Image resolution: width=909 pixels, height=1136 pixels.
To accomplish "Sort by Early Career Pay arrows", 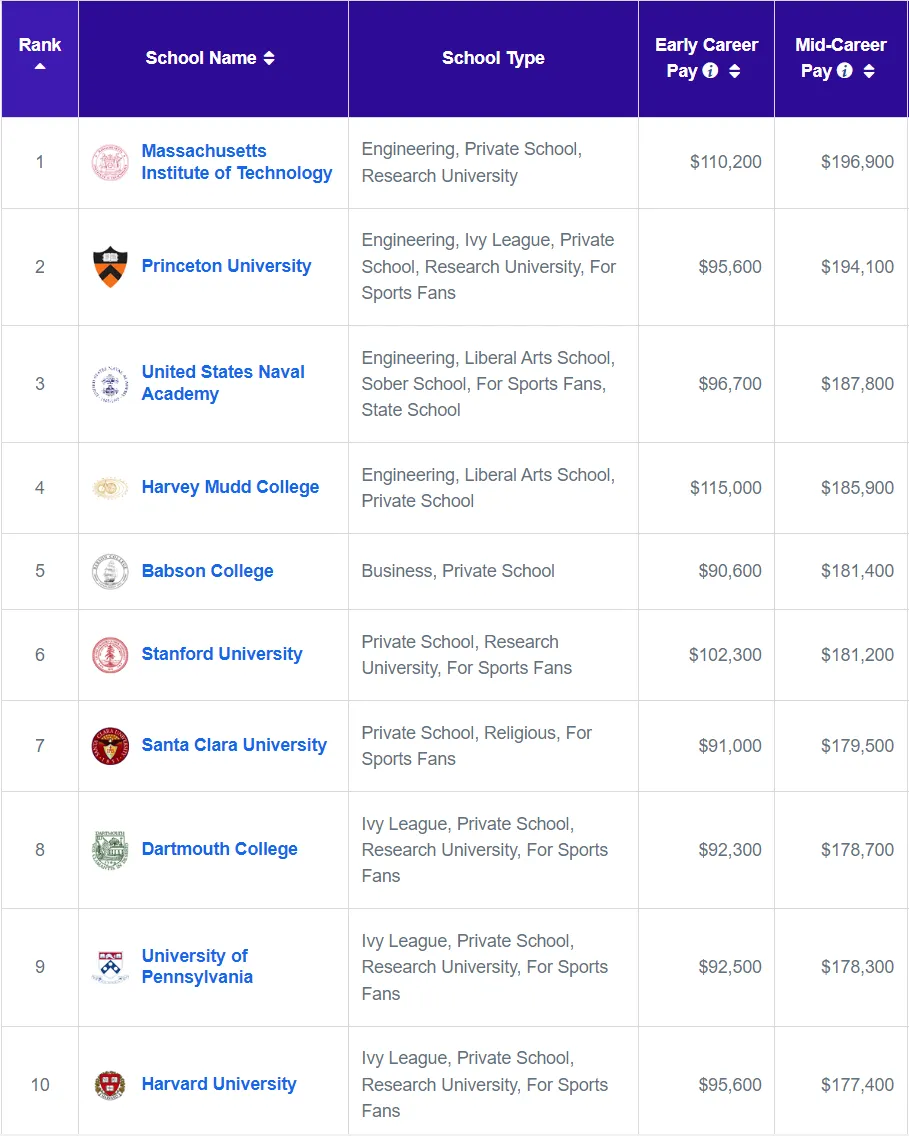I will pyautogui.click(x=734, y=71).
